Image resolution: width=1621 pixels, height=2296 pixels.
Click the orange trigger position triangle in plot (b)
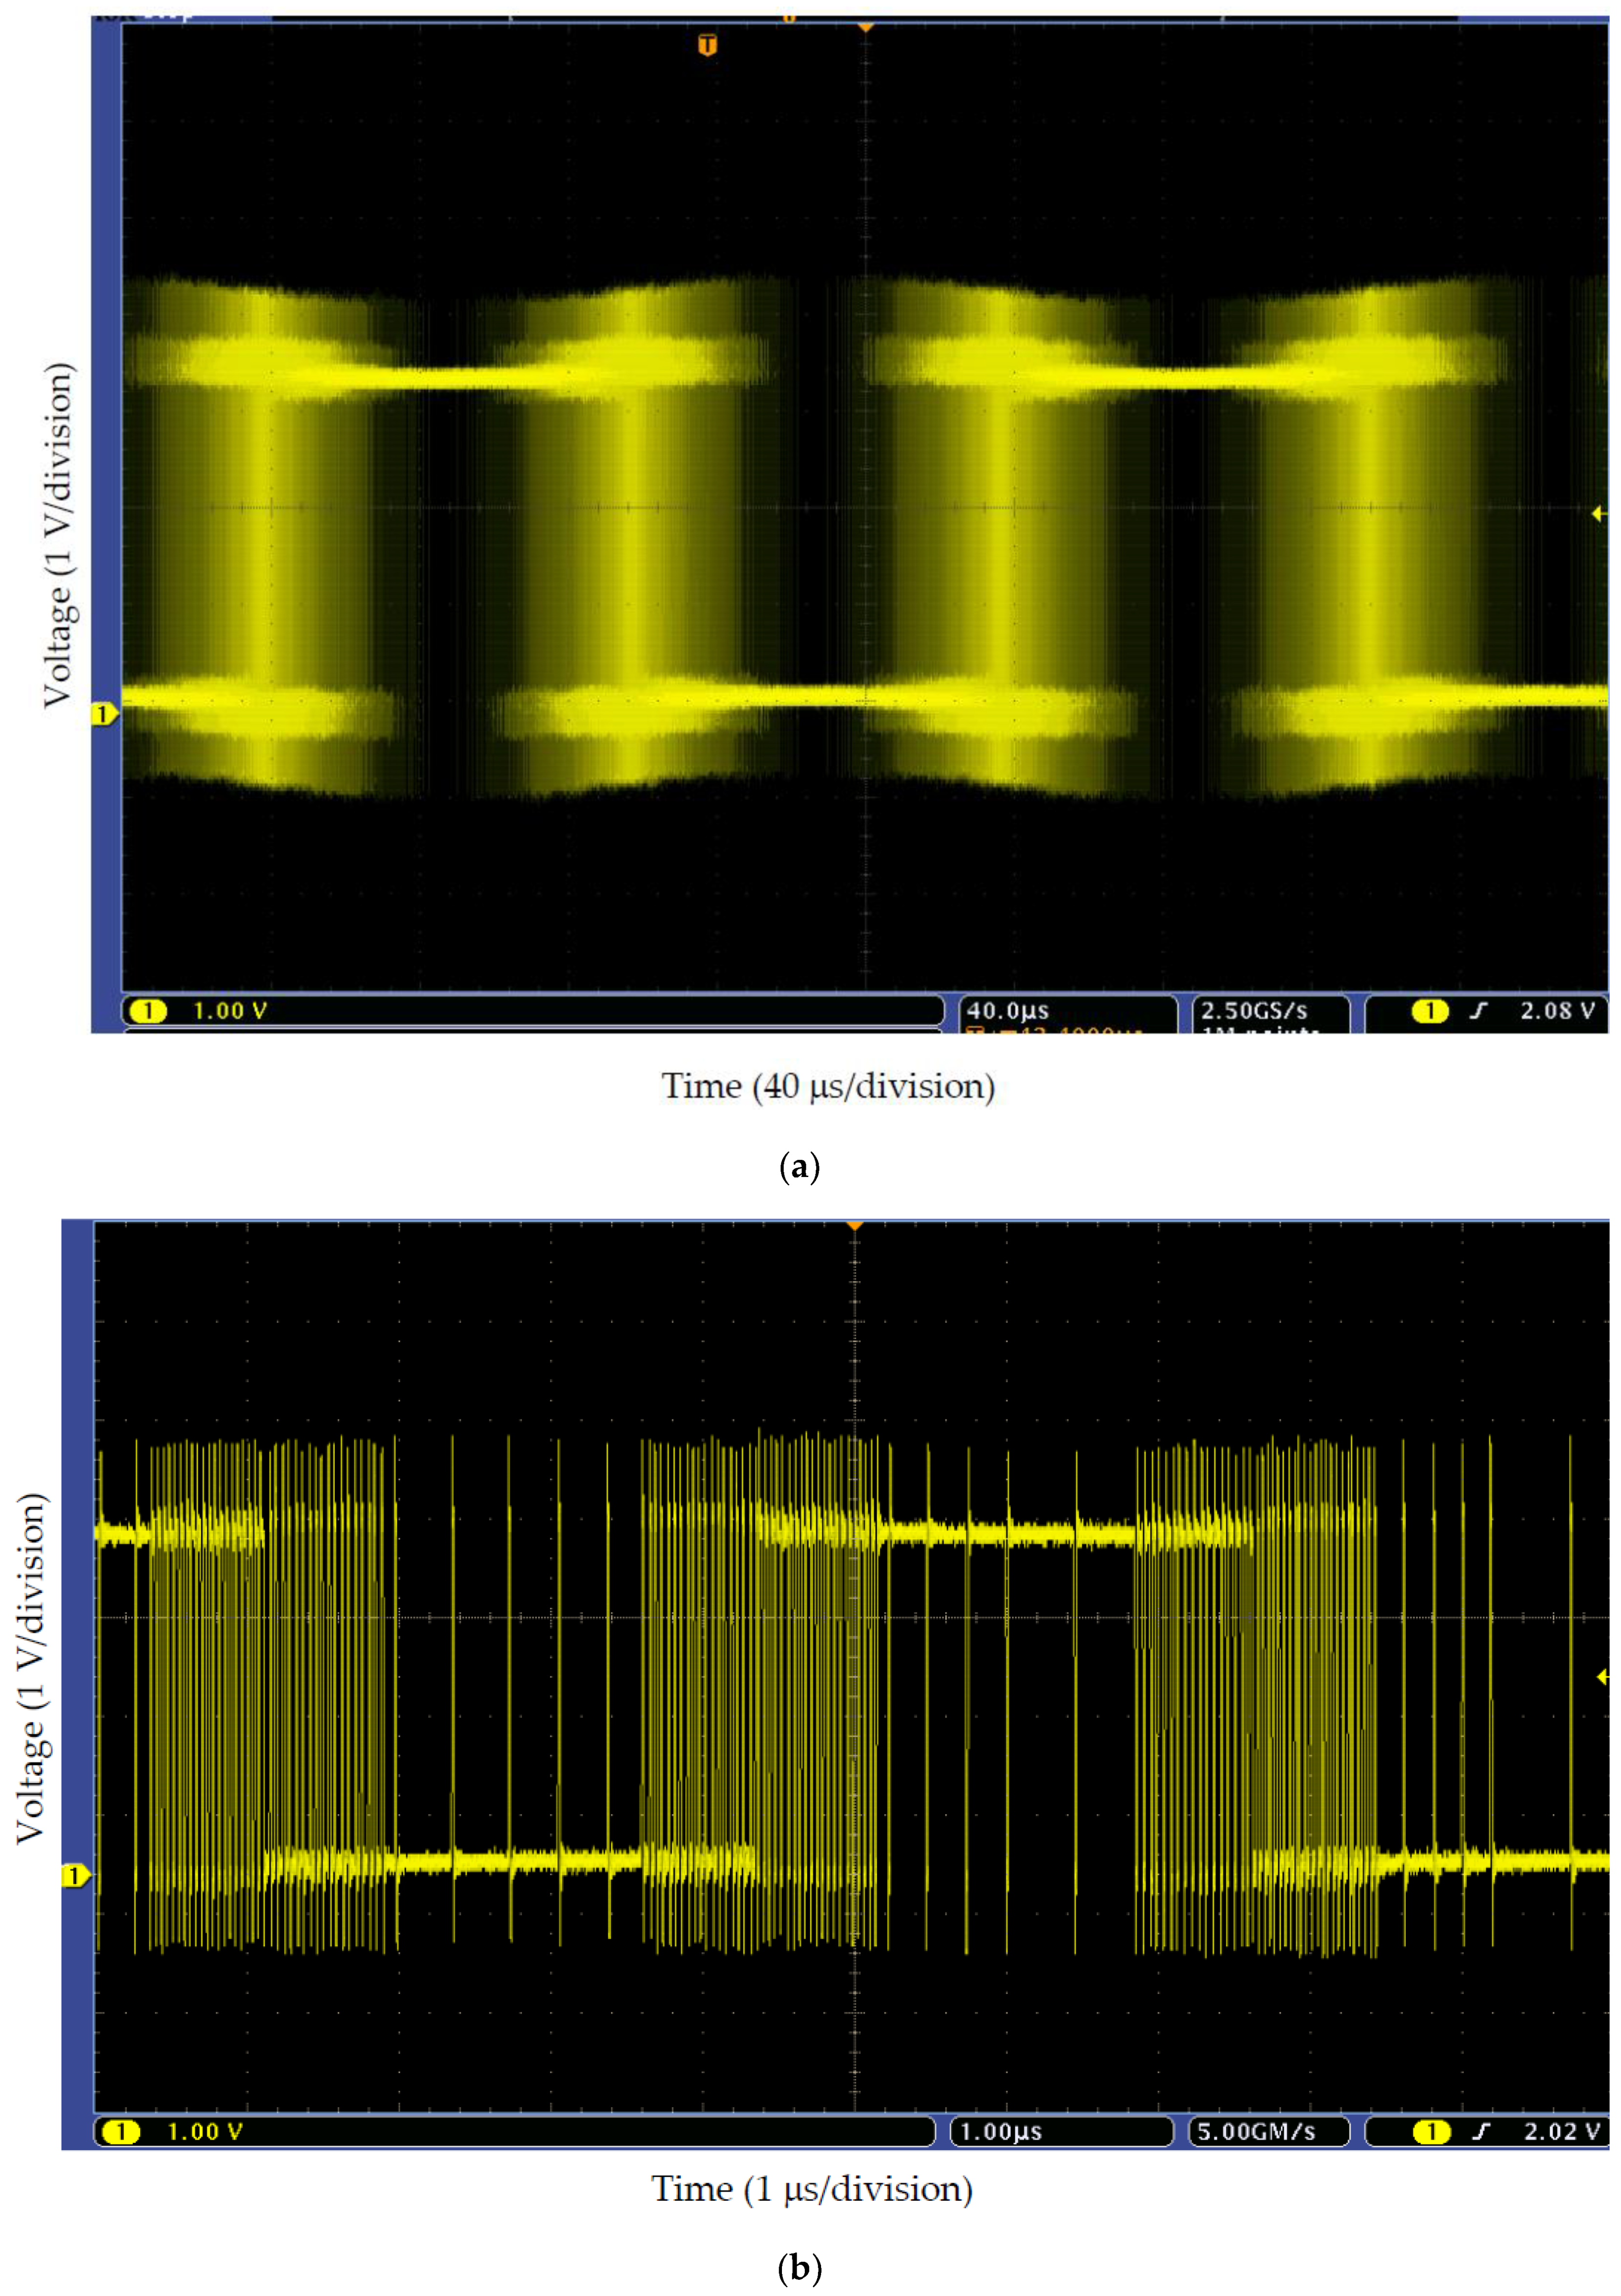tap(855, 1226)
